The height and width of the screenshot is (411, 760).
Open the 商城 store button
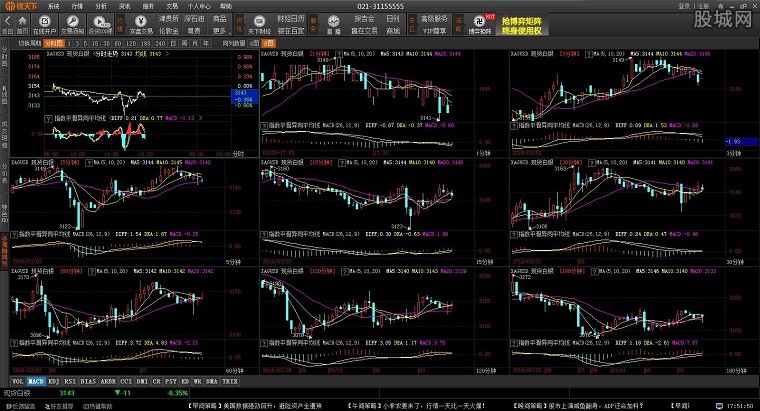(393, 31)
